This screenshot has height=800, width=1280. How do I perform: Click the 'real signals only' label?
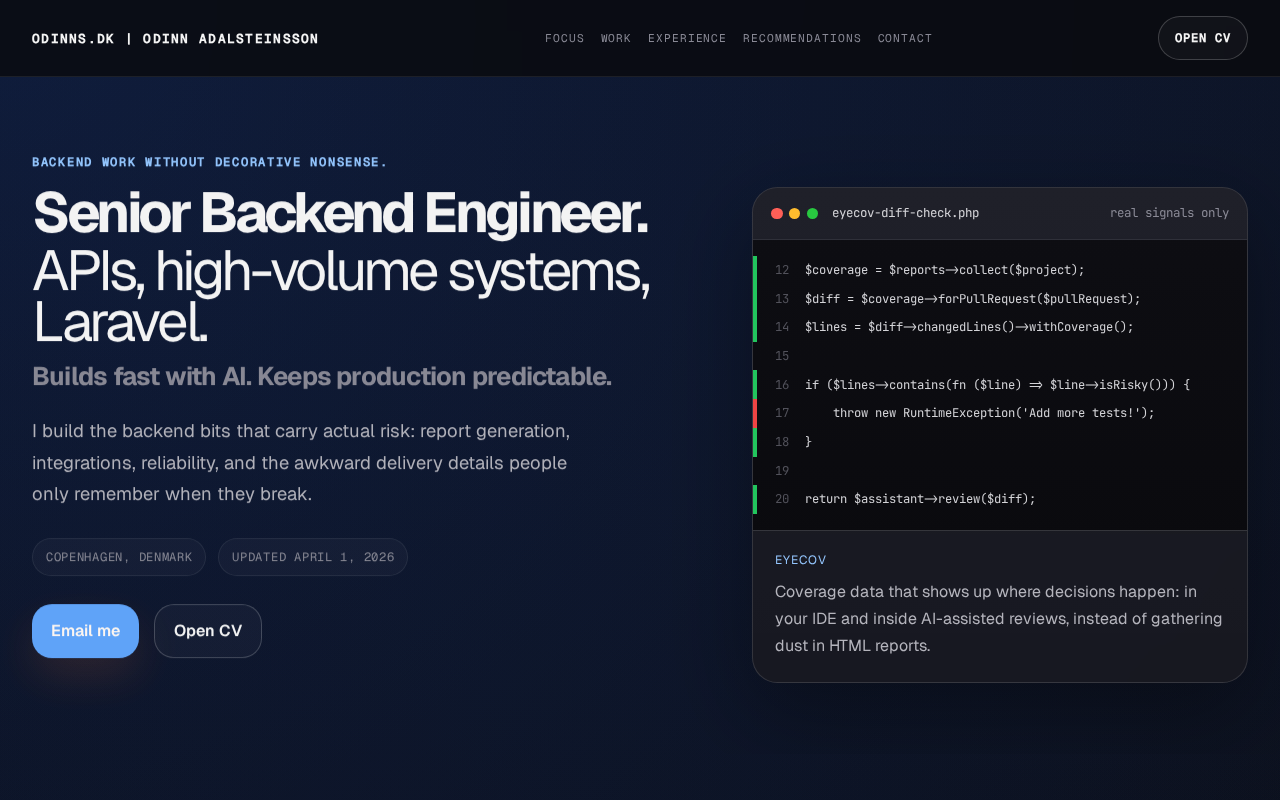[x=1169, y=213]
